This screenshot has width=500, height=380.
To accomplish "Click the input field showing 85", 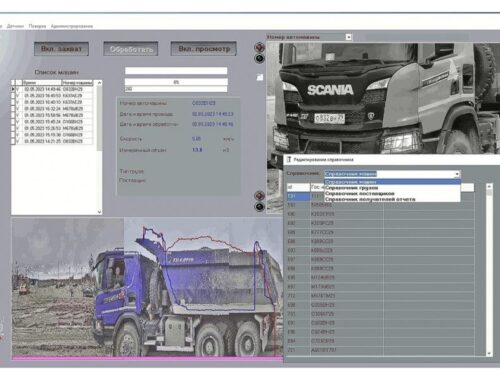I will pos(176,82).
